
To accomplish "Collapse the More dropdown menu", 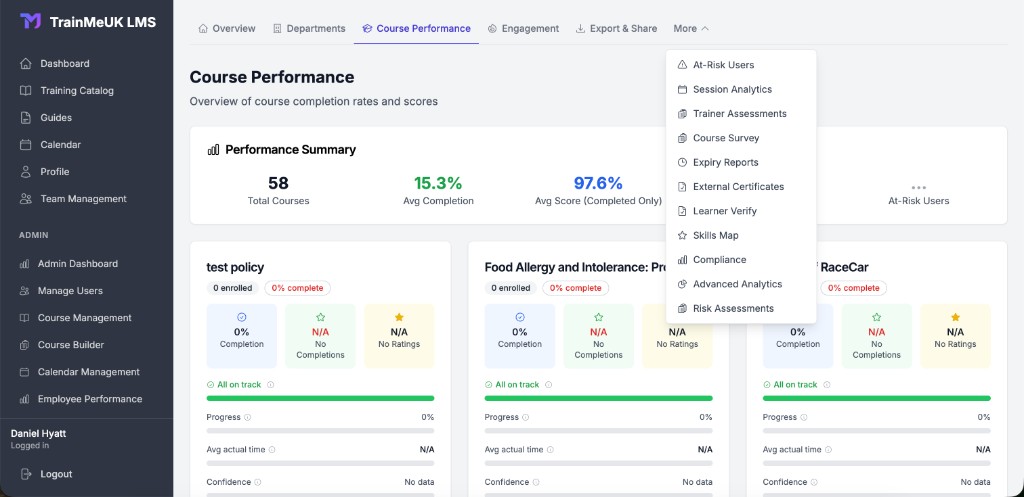I will click(691, 29).
